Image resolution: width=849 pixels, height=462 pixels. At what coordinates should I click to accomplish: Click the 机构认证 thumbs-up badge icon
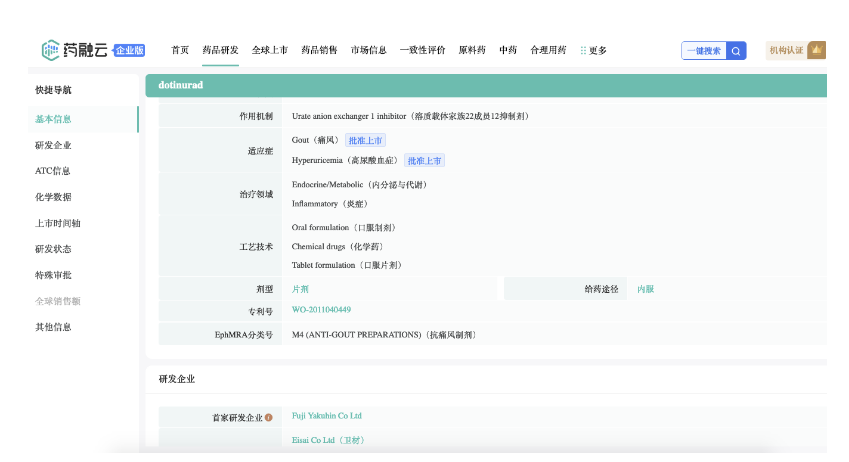click(816, 50)
